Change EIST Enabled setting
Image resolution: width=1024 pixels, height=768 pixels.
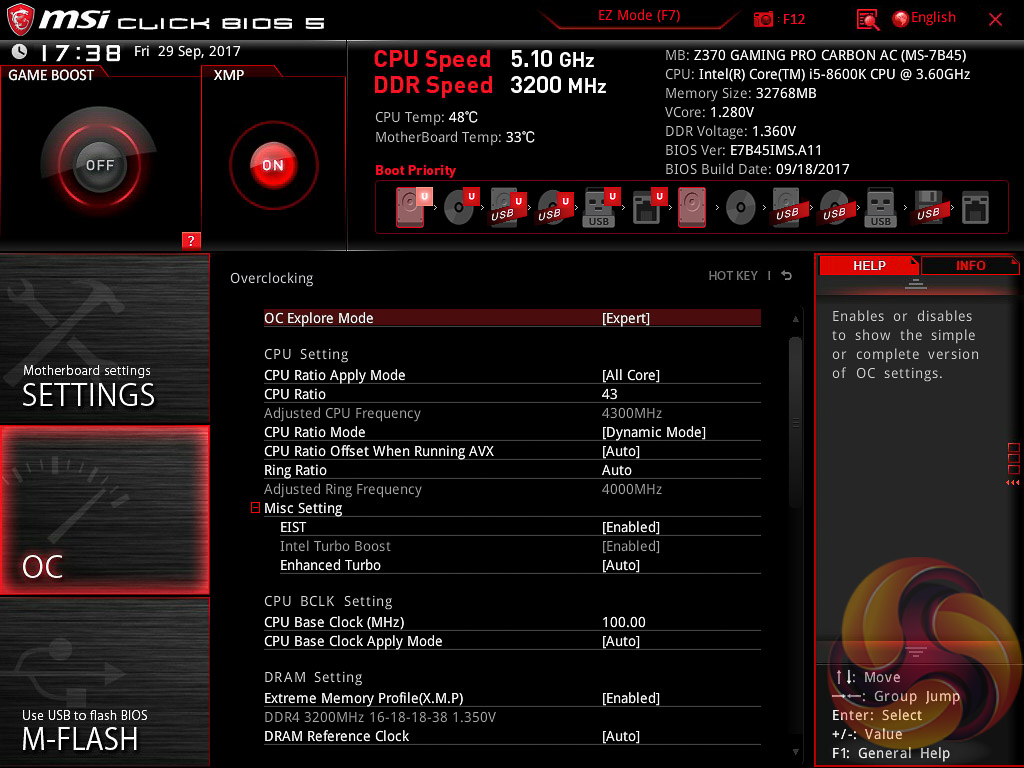pos(630,527)
